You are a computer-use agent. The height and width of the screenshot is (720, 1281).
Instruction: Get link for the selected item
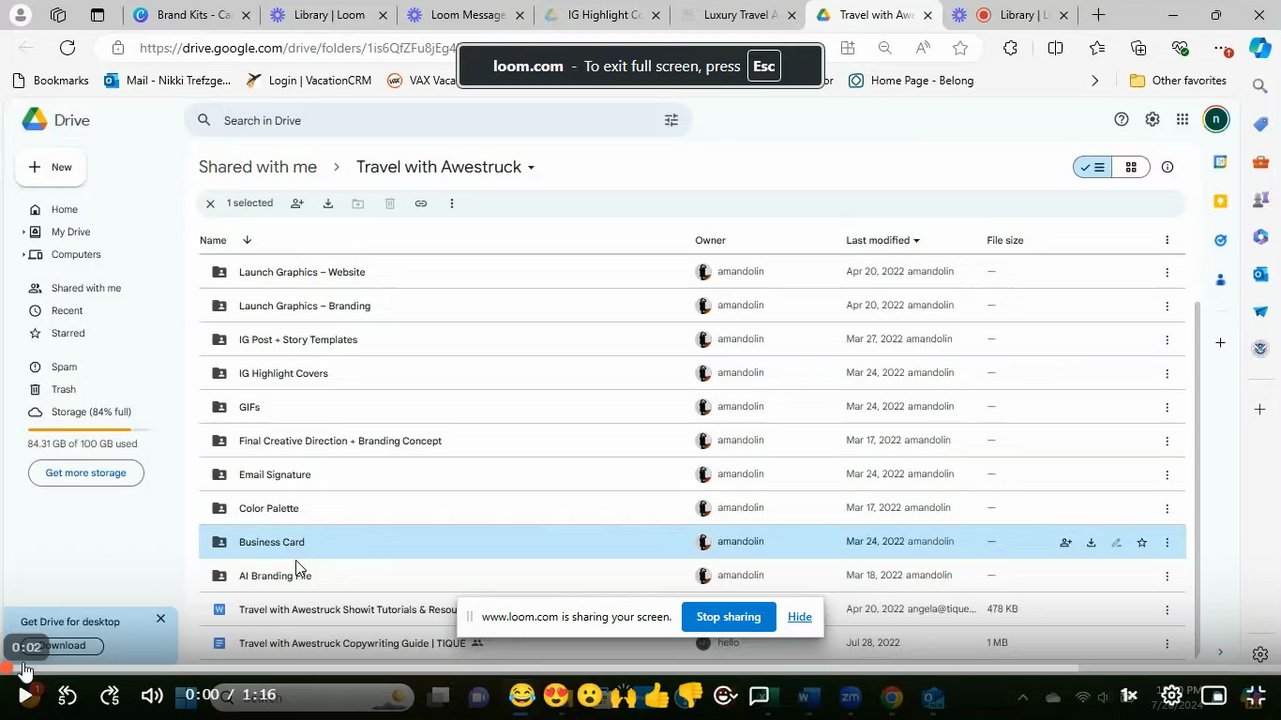pos(421,204)
